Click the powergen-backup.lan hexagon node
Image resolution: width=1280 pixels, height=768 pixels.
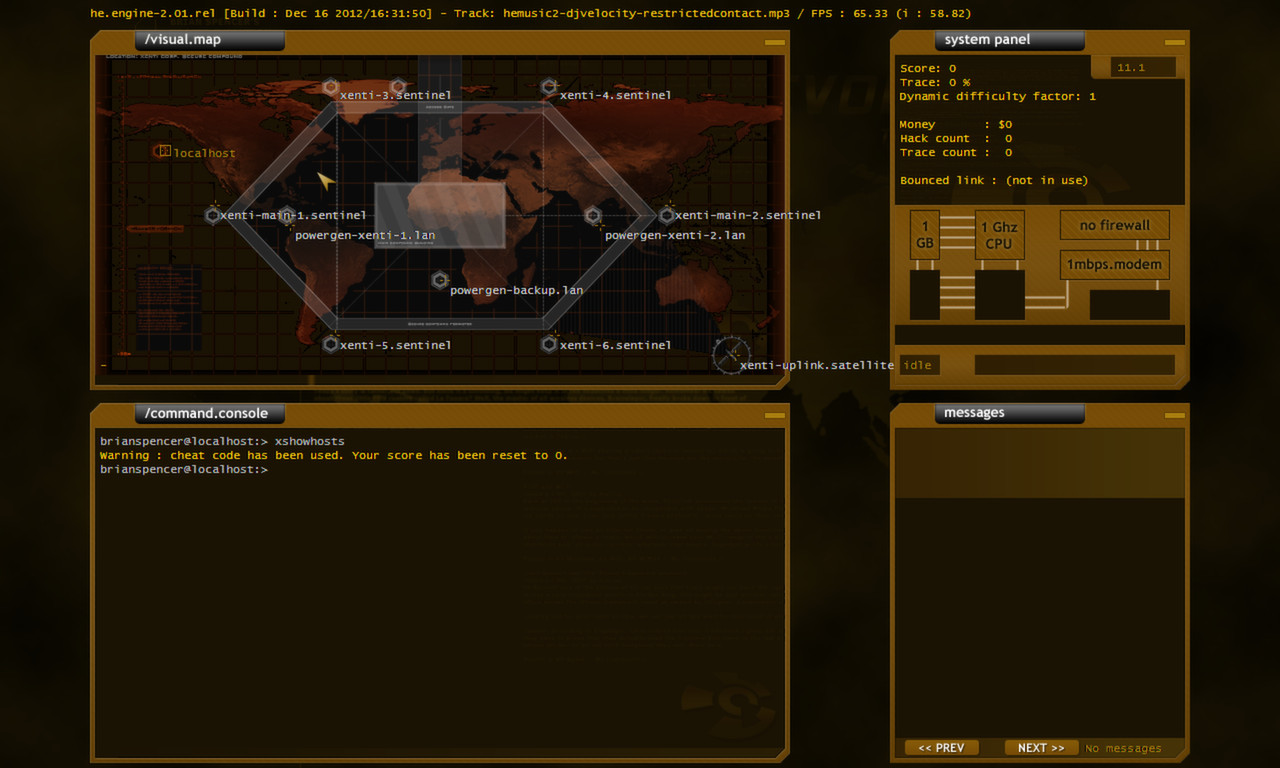pos(440,280)
